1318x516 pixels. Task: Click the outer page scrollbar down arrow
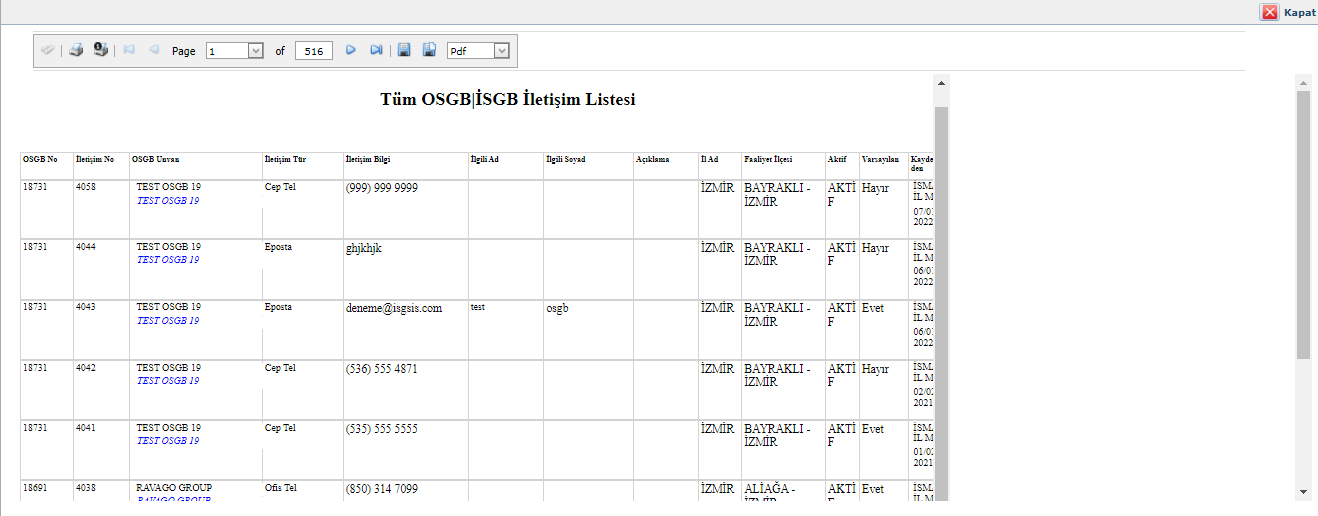click(1302, 492)
